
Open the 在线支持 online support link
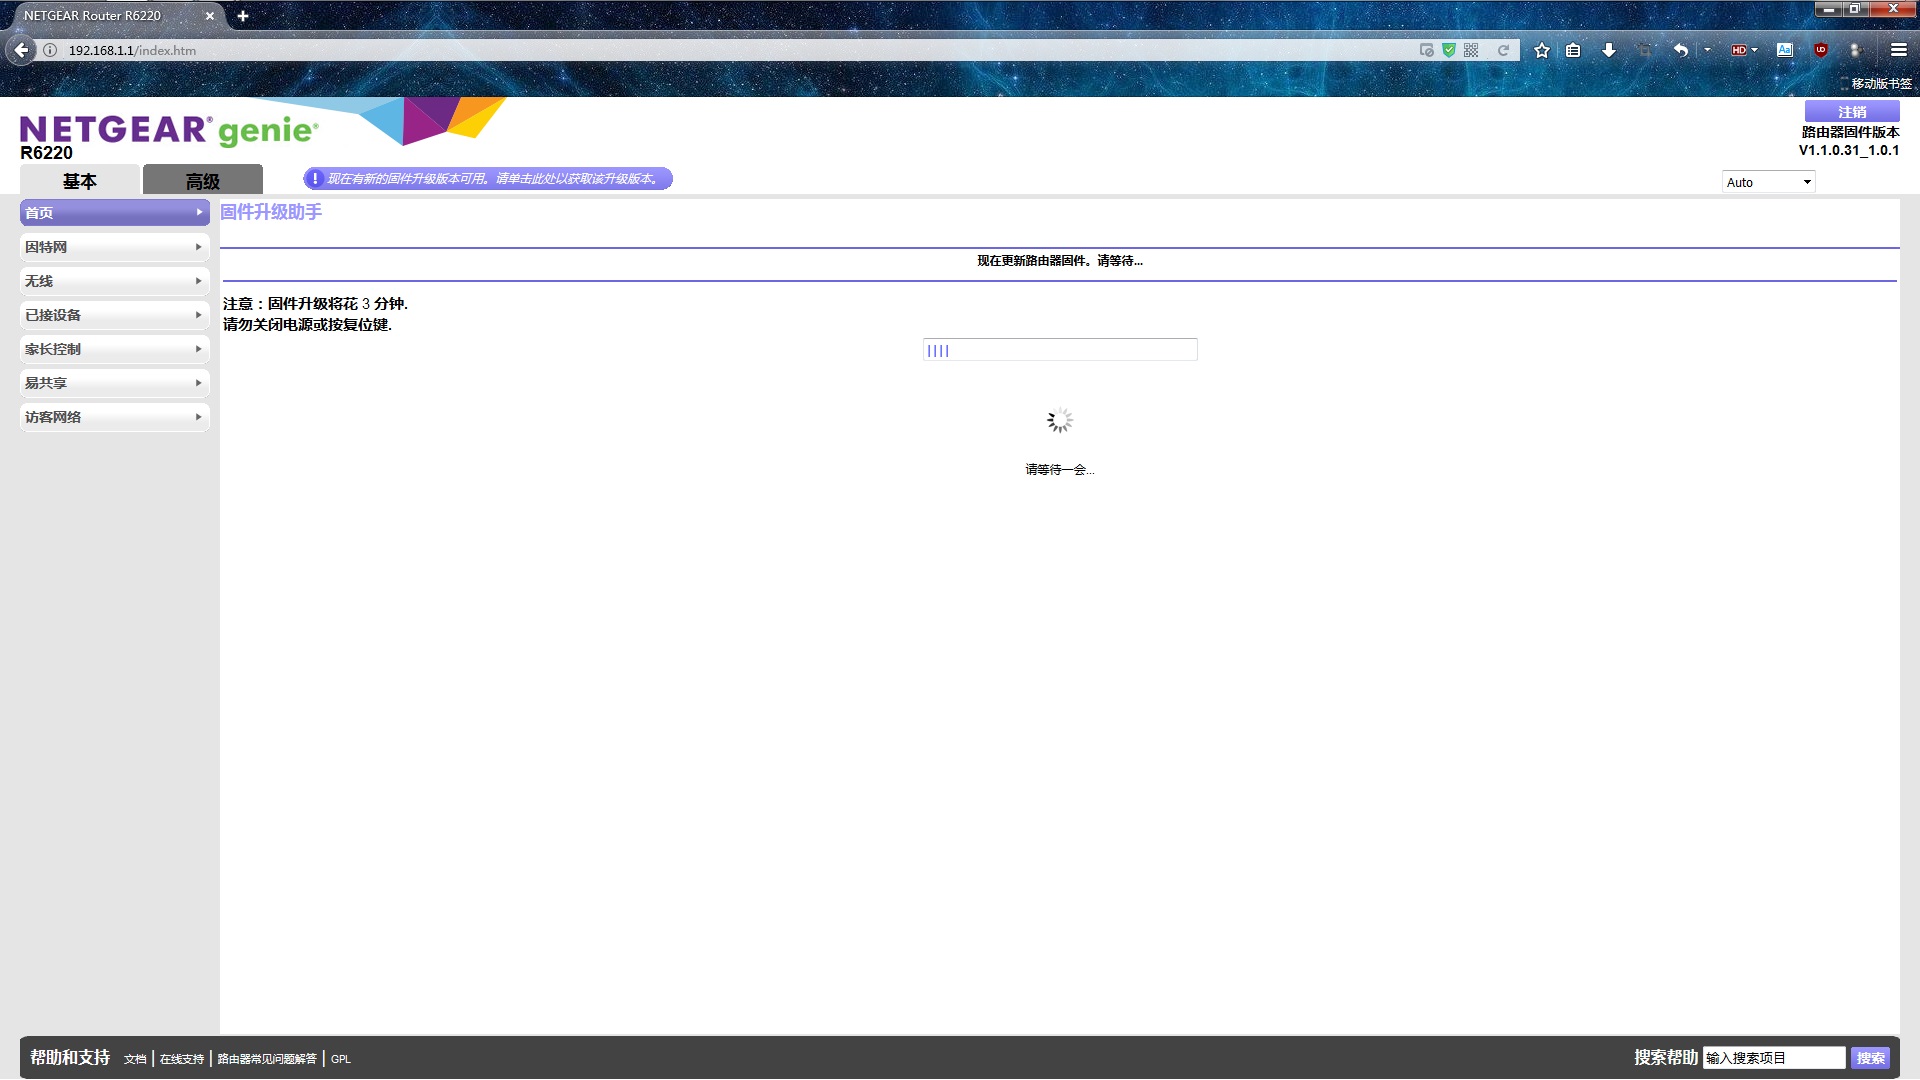tap(182, 1059)
